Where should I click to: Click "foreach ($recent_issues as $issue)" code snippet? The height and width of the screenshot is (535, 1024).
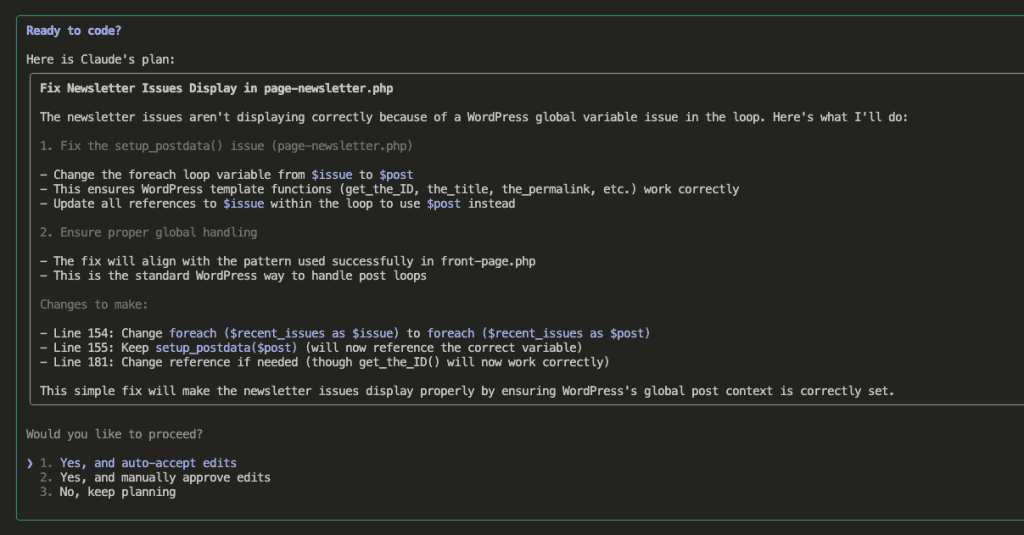(x=284, y=333)
